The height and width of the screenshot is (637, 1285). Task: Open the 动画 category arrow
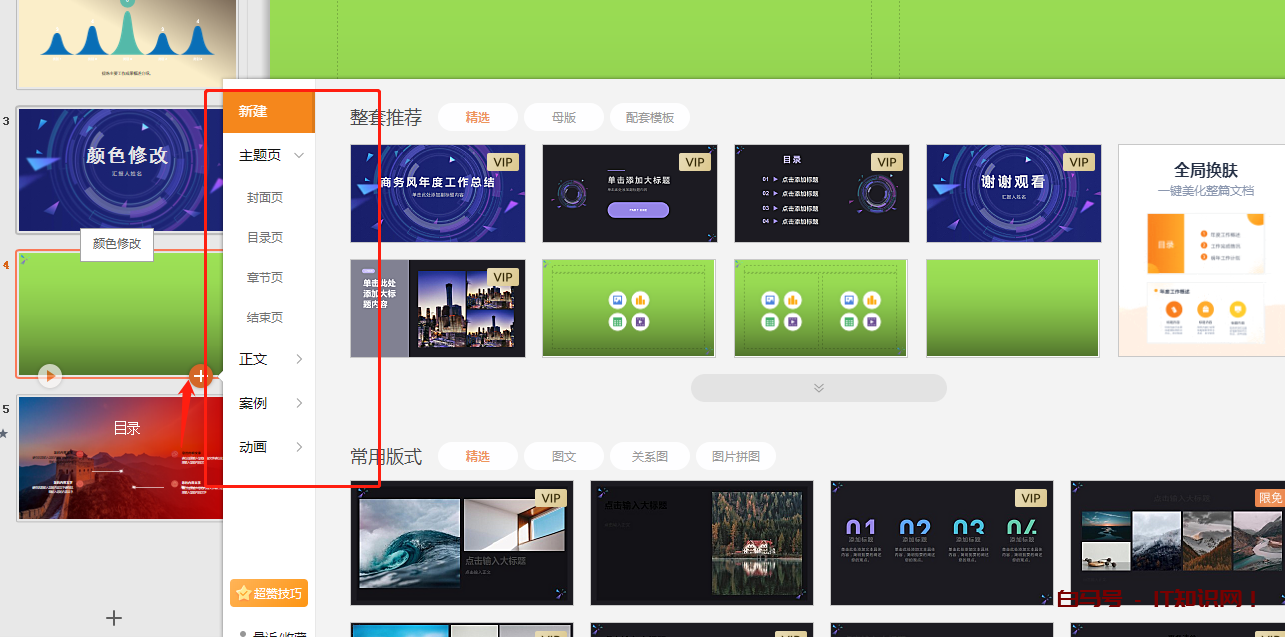pos(298,447)
